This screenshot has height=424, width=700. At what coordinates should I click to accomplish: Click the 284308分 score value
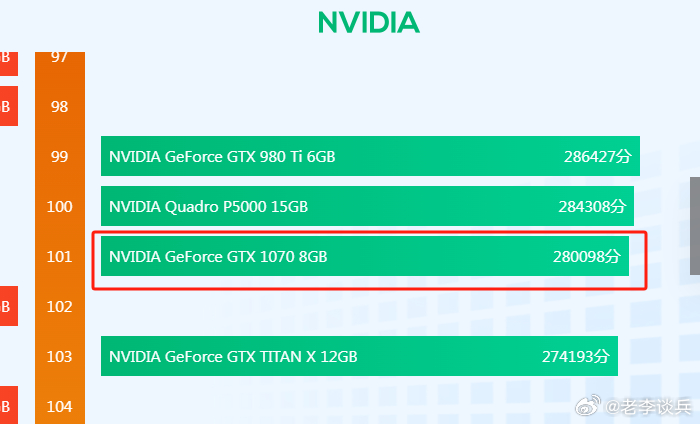(592, 207)
